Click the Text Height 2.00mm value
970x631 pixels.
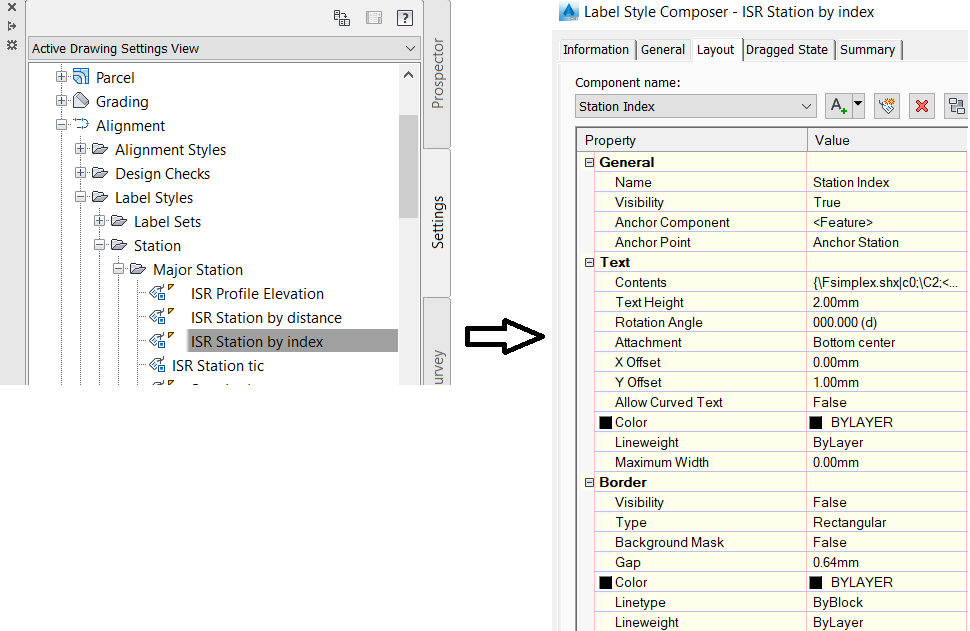coord(887,303)
